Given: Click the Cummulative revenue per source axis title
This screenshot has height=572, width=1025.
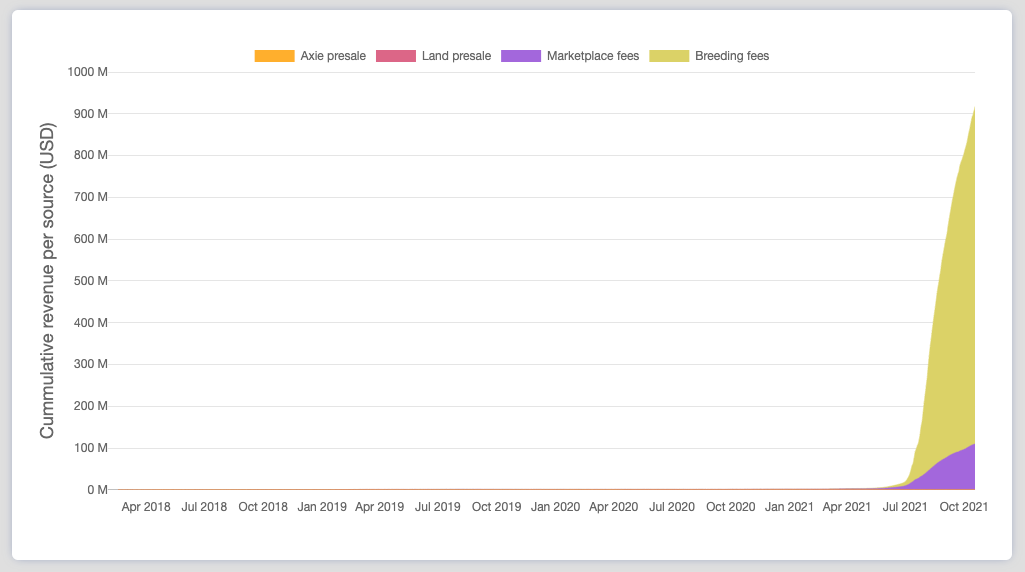Looking at the screenshot, I should (x=47, y=280).
